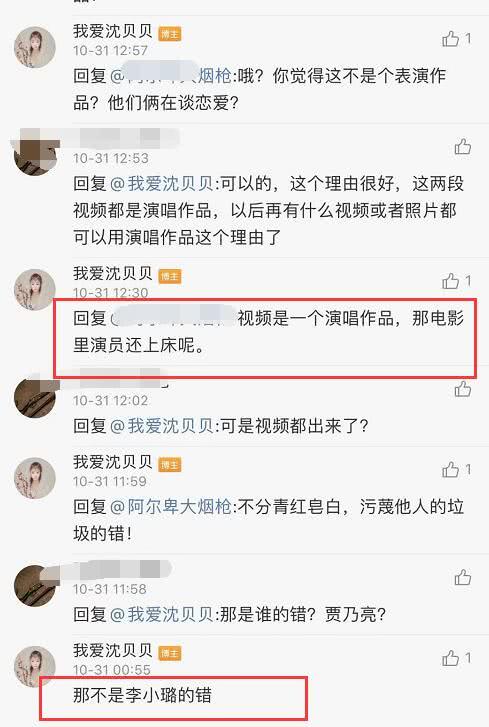Screen dimensions: 489x727
Task: Select the comment text 那不是李小璐的错
Action: (142, 695)
